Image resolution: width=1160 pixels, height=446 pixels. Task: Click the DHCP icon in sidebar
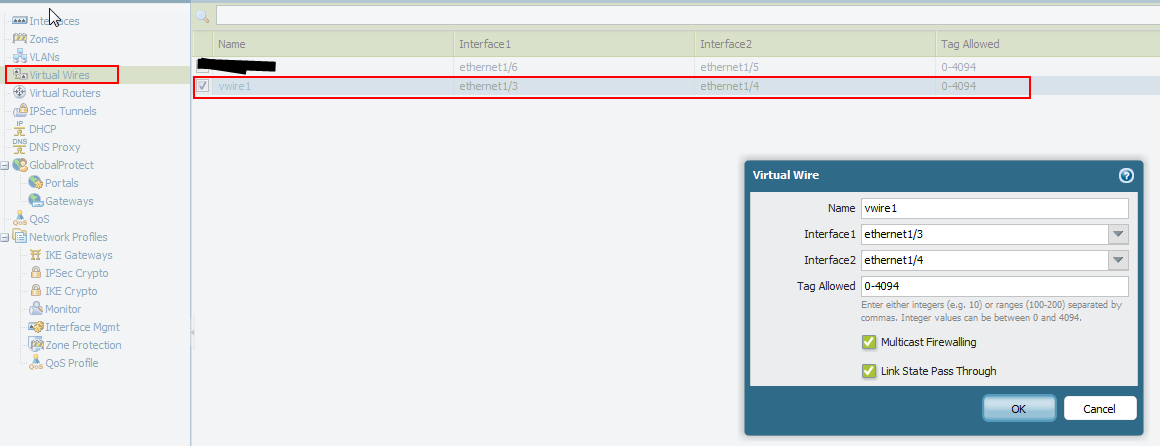pos(19,129)
